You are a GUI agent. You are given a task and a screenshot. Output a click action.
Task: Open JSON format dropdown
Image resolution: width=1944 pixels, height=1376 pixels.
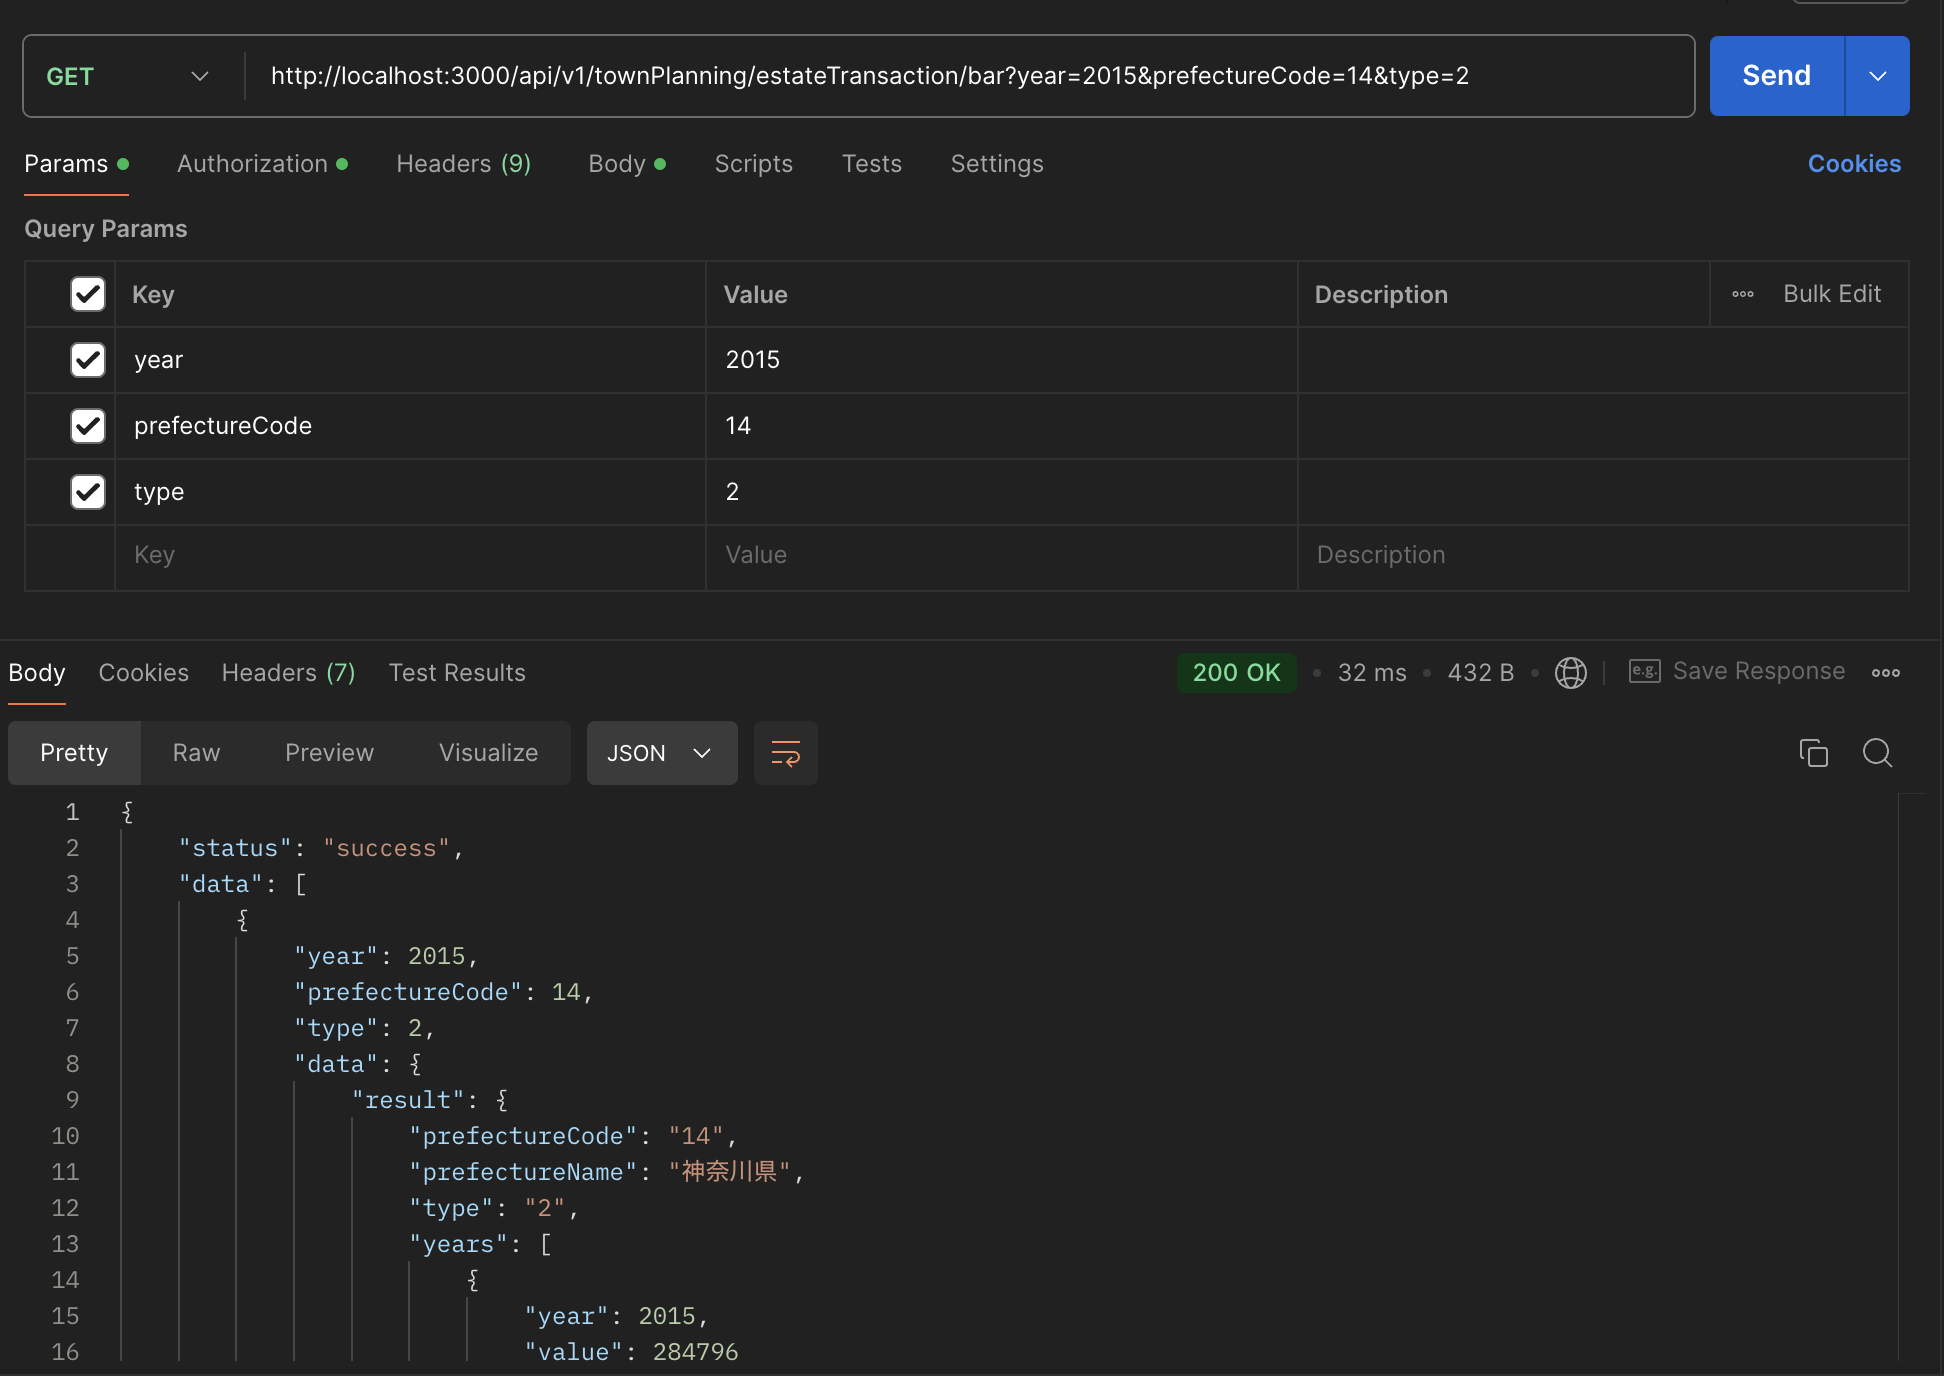click(661, 753)
